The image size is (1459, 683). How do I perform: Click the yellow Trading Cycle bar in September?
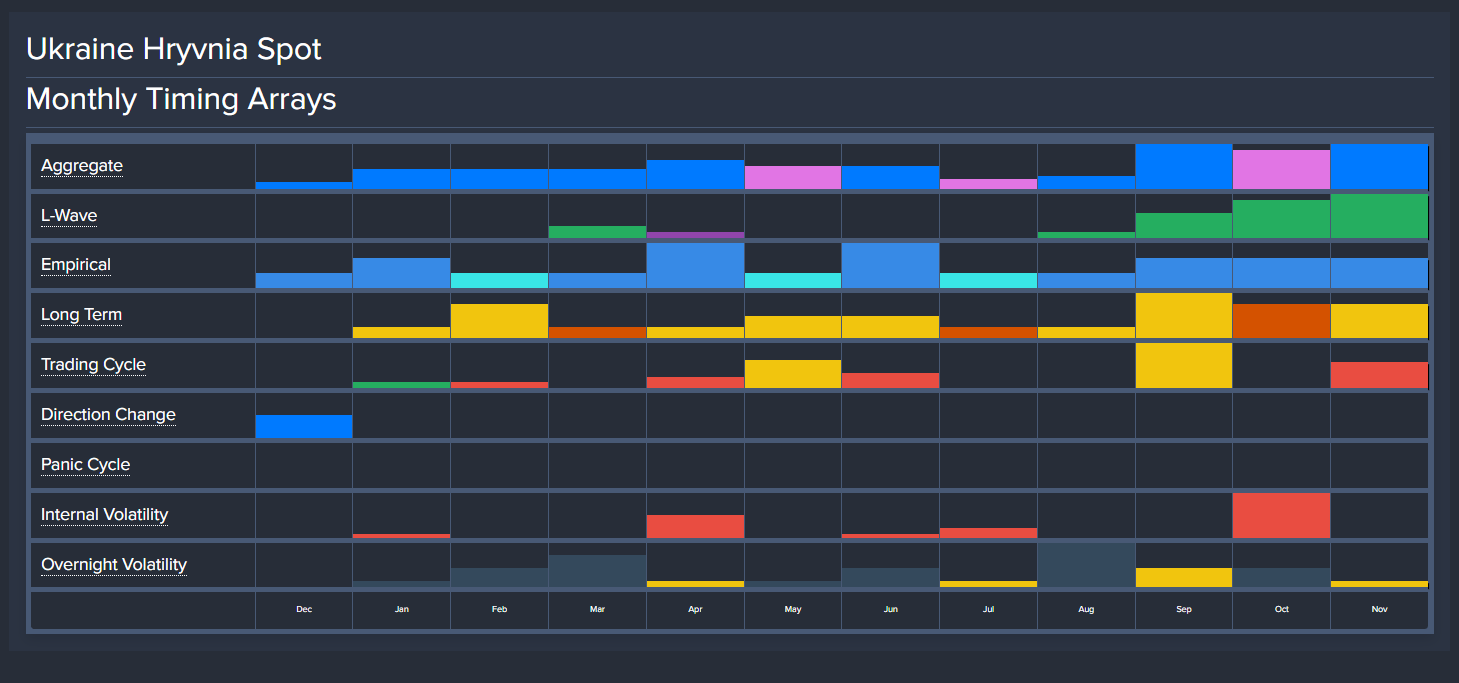(x=1184, y=365)
